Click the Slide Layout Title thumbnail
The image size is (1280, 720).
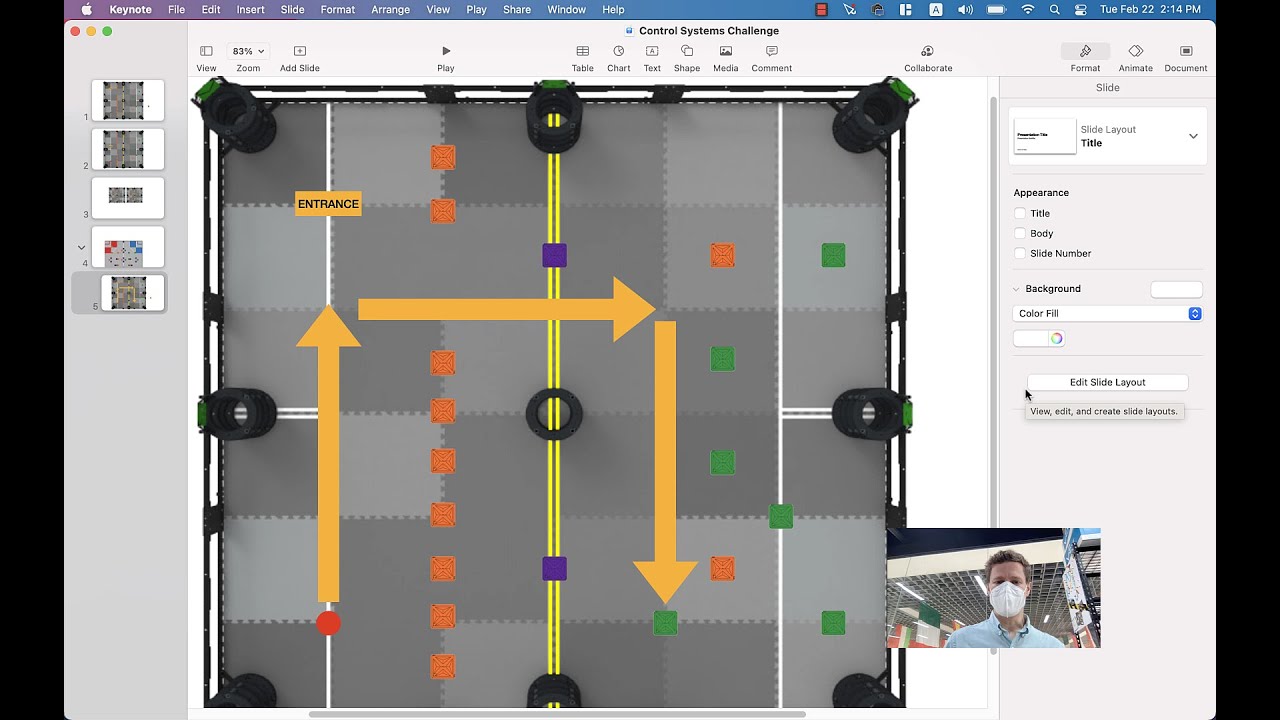(1045, 136)
